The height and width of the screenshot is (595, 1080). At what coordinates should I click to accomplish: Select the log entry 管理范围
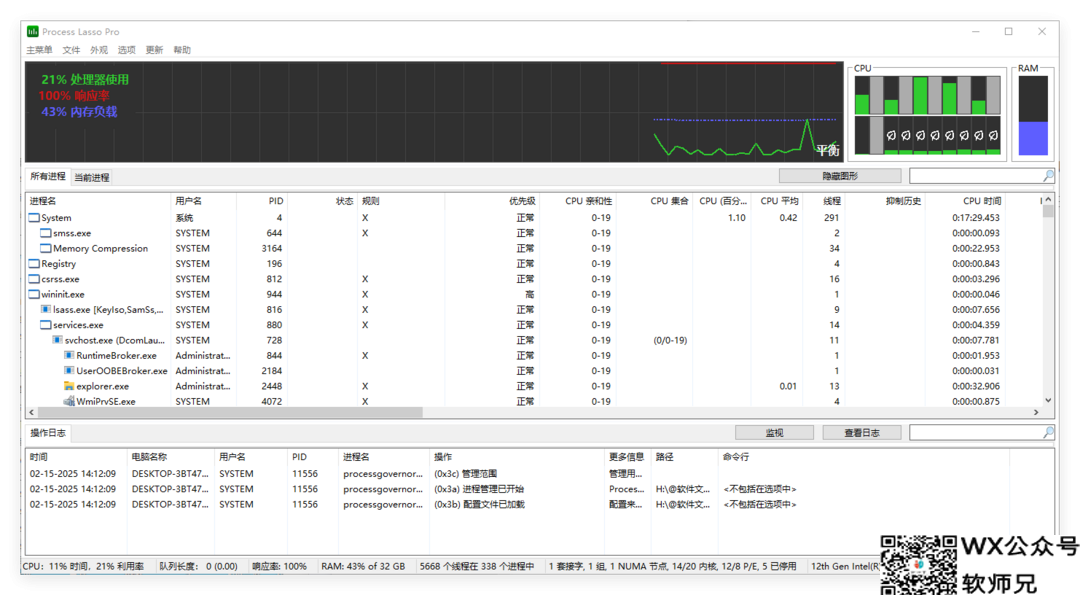click(539, 474)
